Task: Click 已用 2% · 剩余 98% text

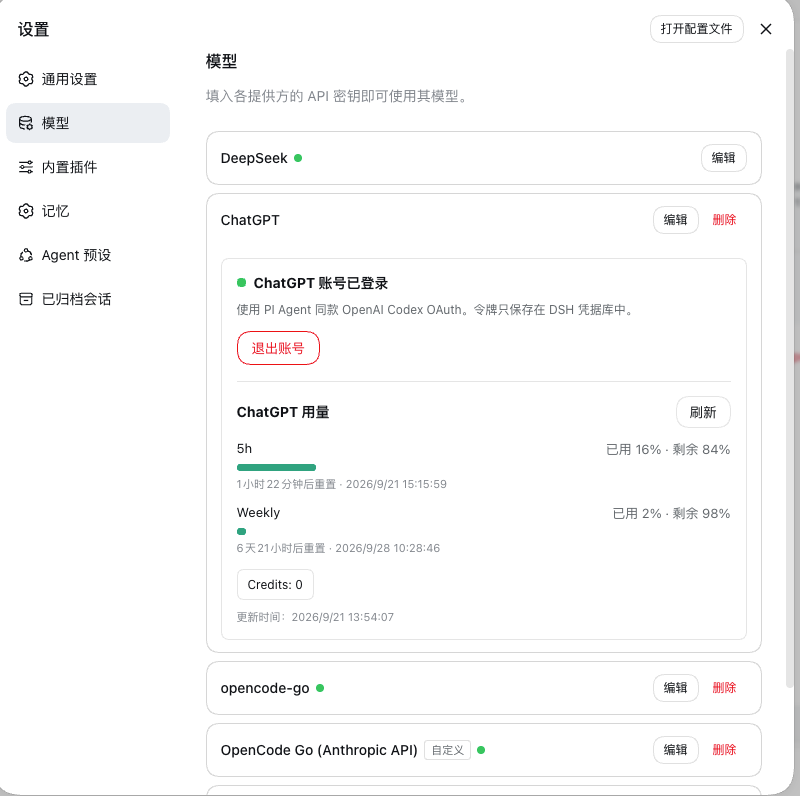Action: (671, 513)
